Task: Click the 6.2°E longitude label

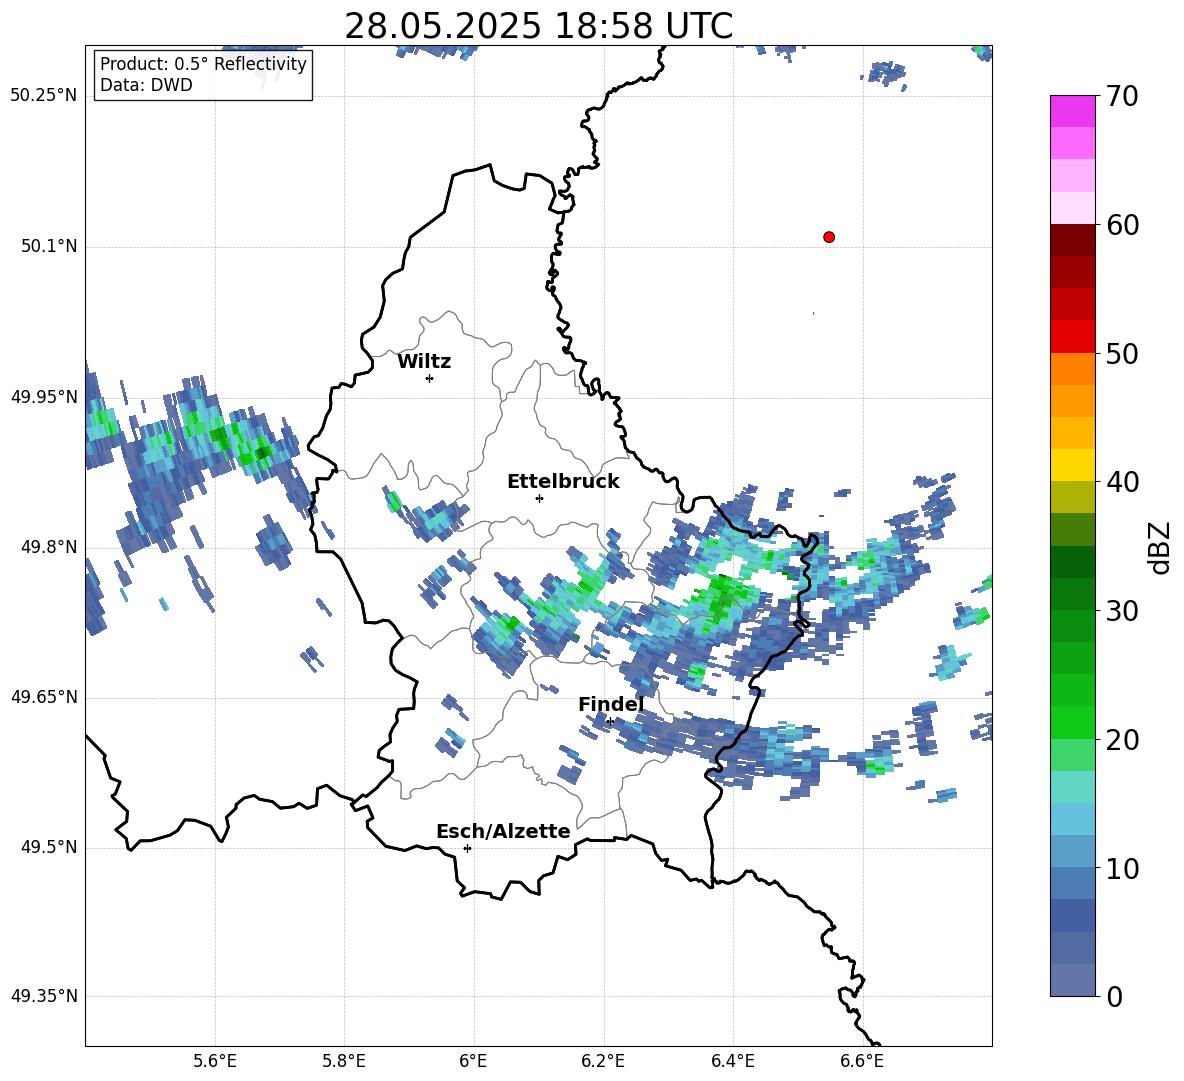Action: pyautogui.click(x=603, y=1061)
